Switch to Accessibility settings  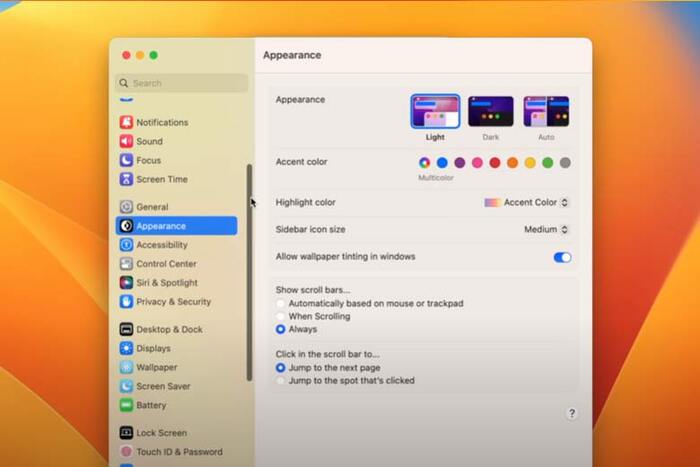[x=176, y=245]
